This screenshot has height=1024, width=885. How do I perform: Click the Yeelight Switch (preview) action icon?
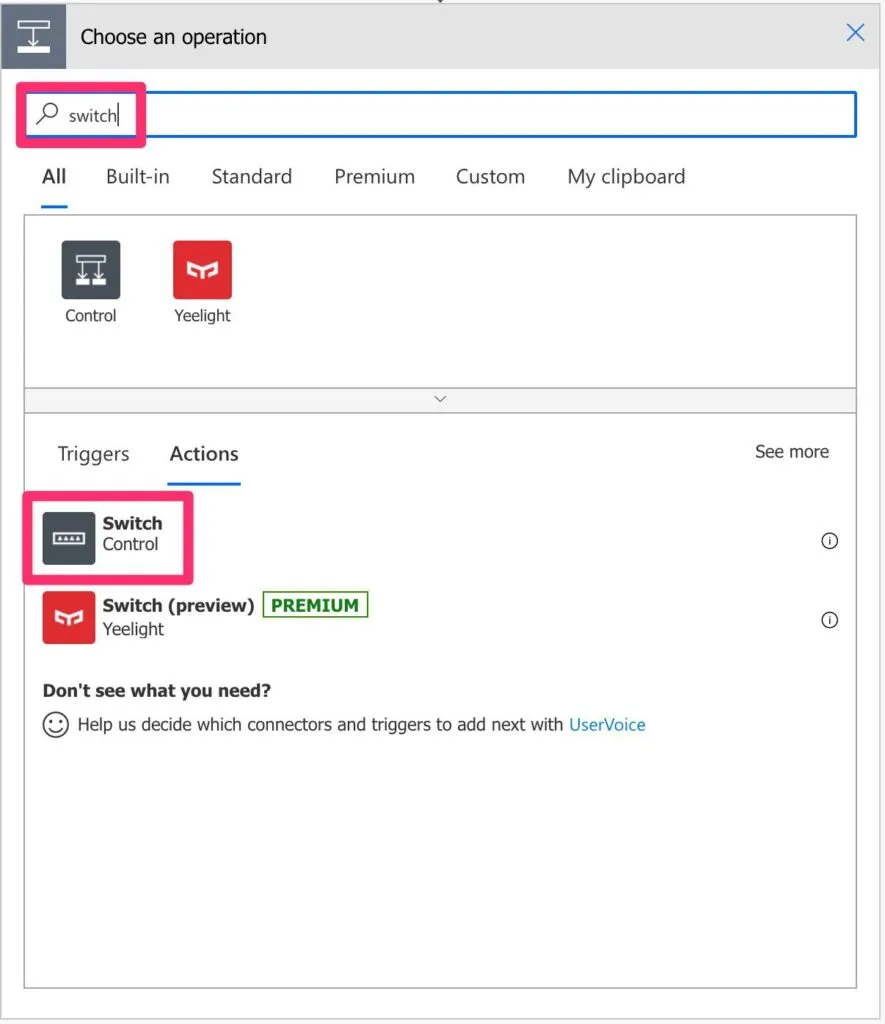(69, 617)
